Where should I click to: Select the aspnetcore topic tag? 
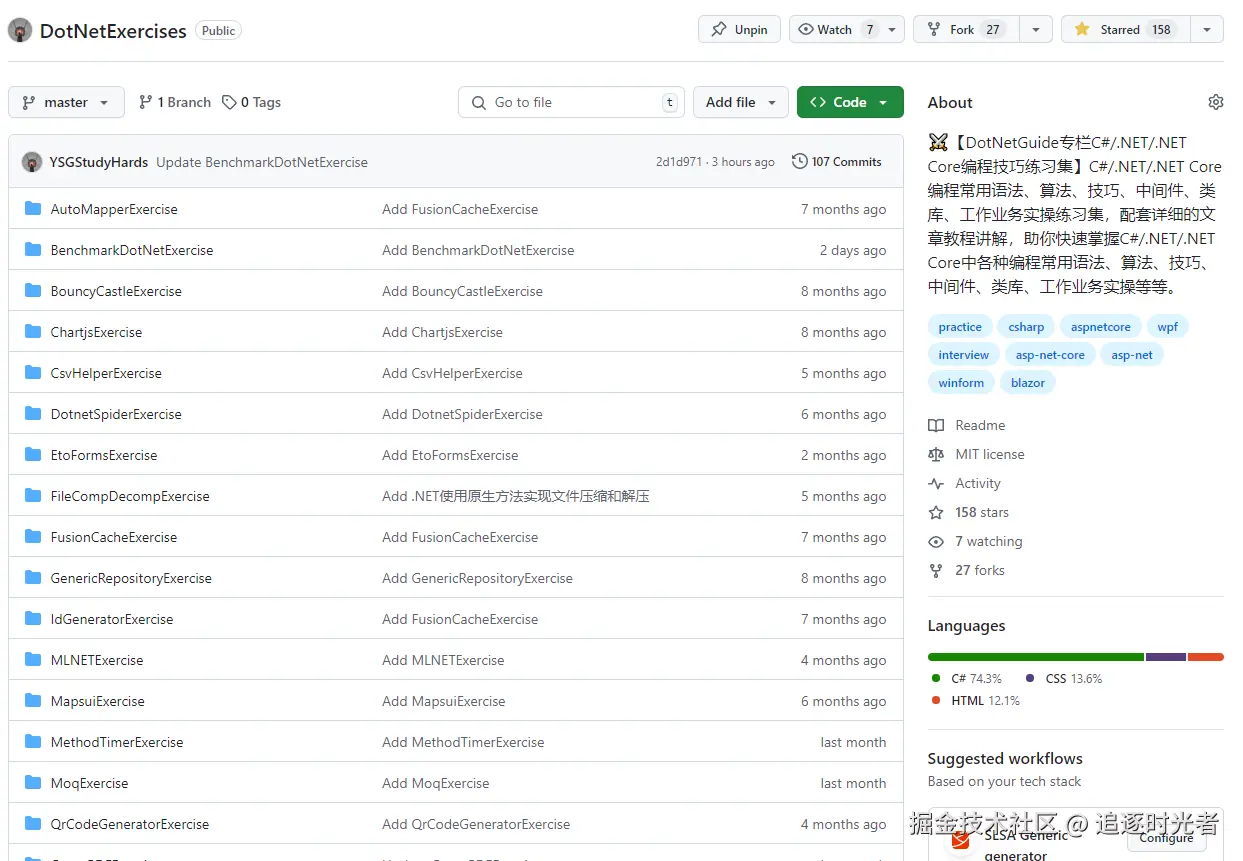point(1101,327)
